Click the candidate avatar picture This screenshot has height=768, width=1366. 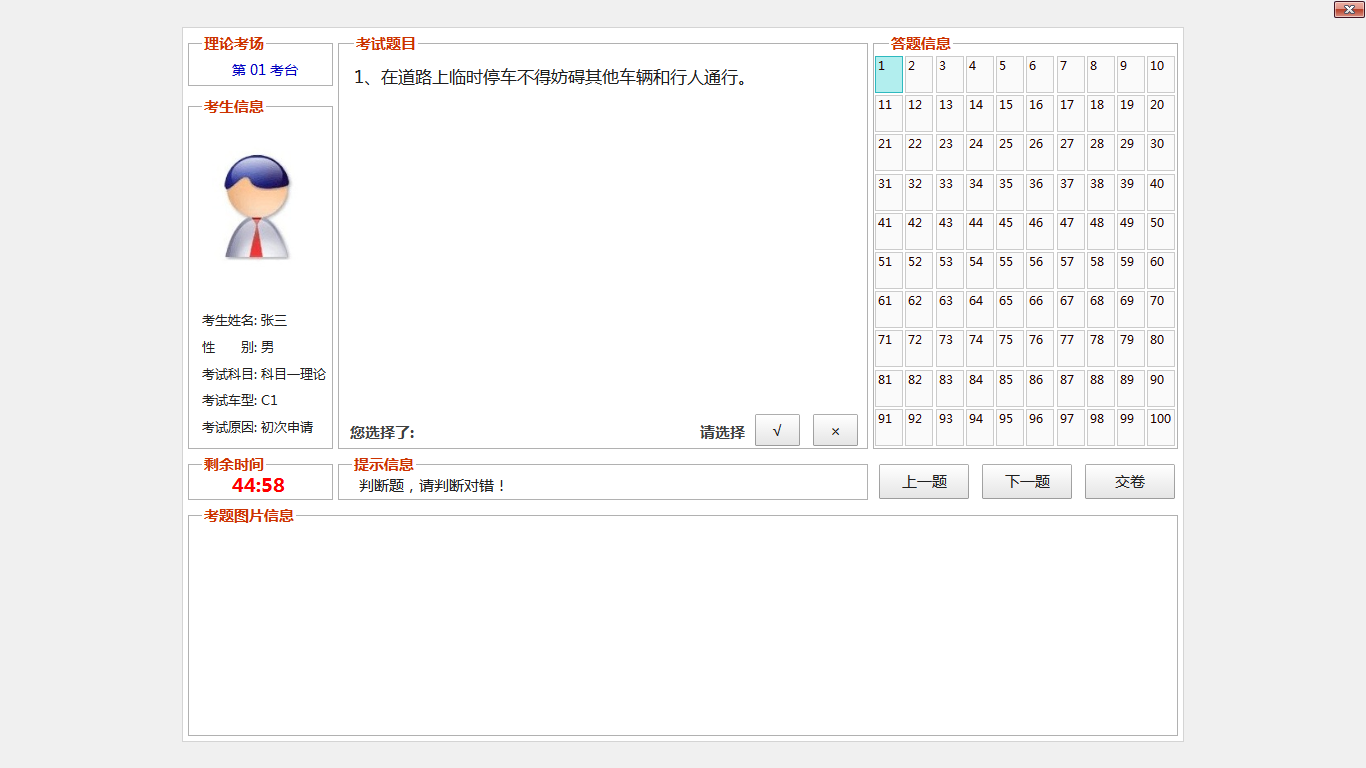(x=257, y=207)
